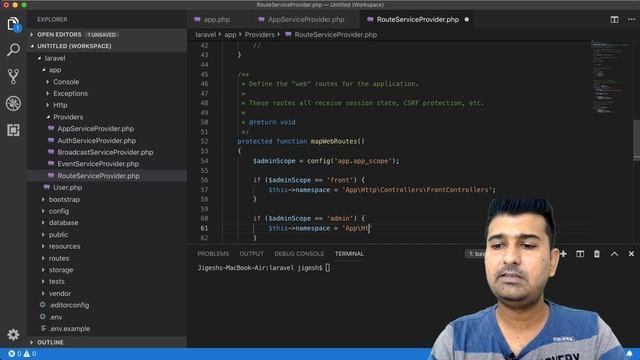
Task: Click the warnings count in status bar
Action: click(30, 354)
